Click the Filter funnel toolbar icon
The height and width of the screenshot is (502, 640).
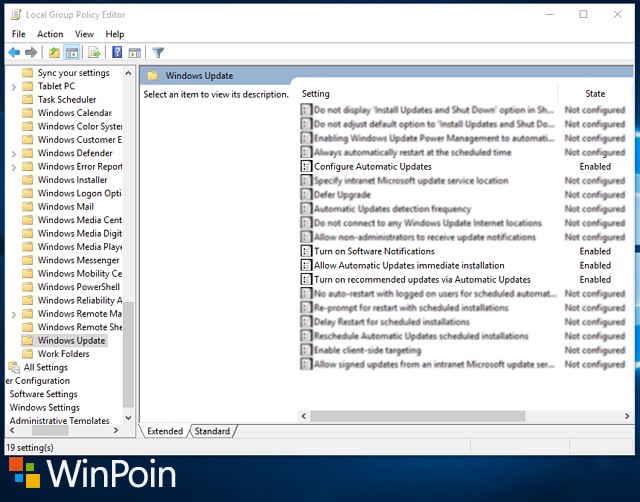coord(158,52)
